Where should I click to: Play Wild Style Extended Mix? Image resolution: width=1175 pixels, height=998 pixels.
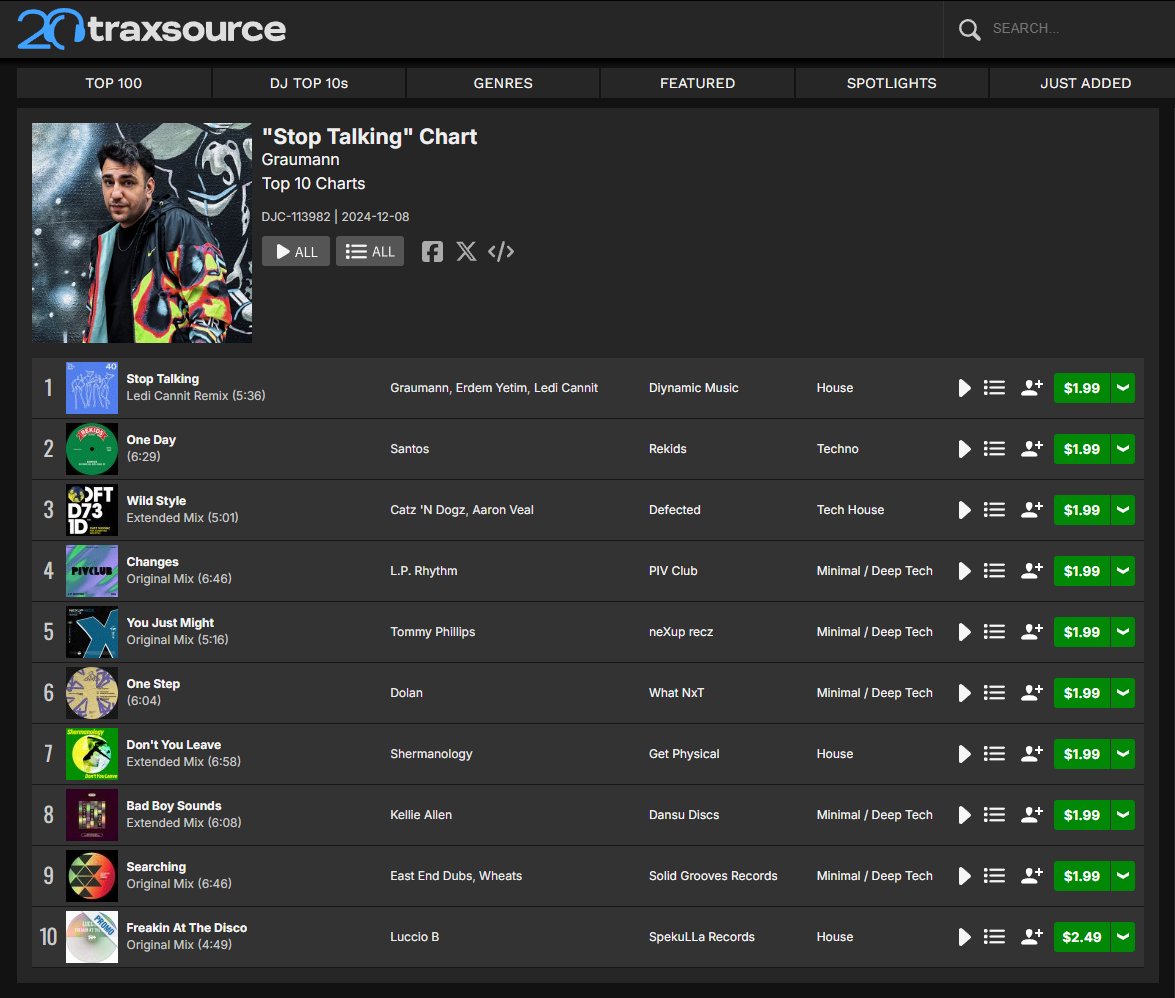pos(964,510)
